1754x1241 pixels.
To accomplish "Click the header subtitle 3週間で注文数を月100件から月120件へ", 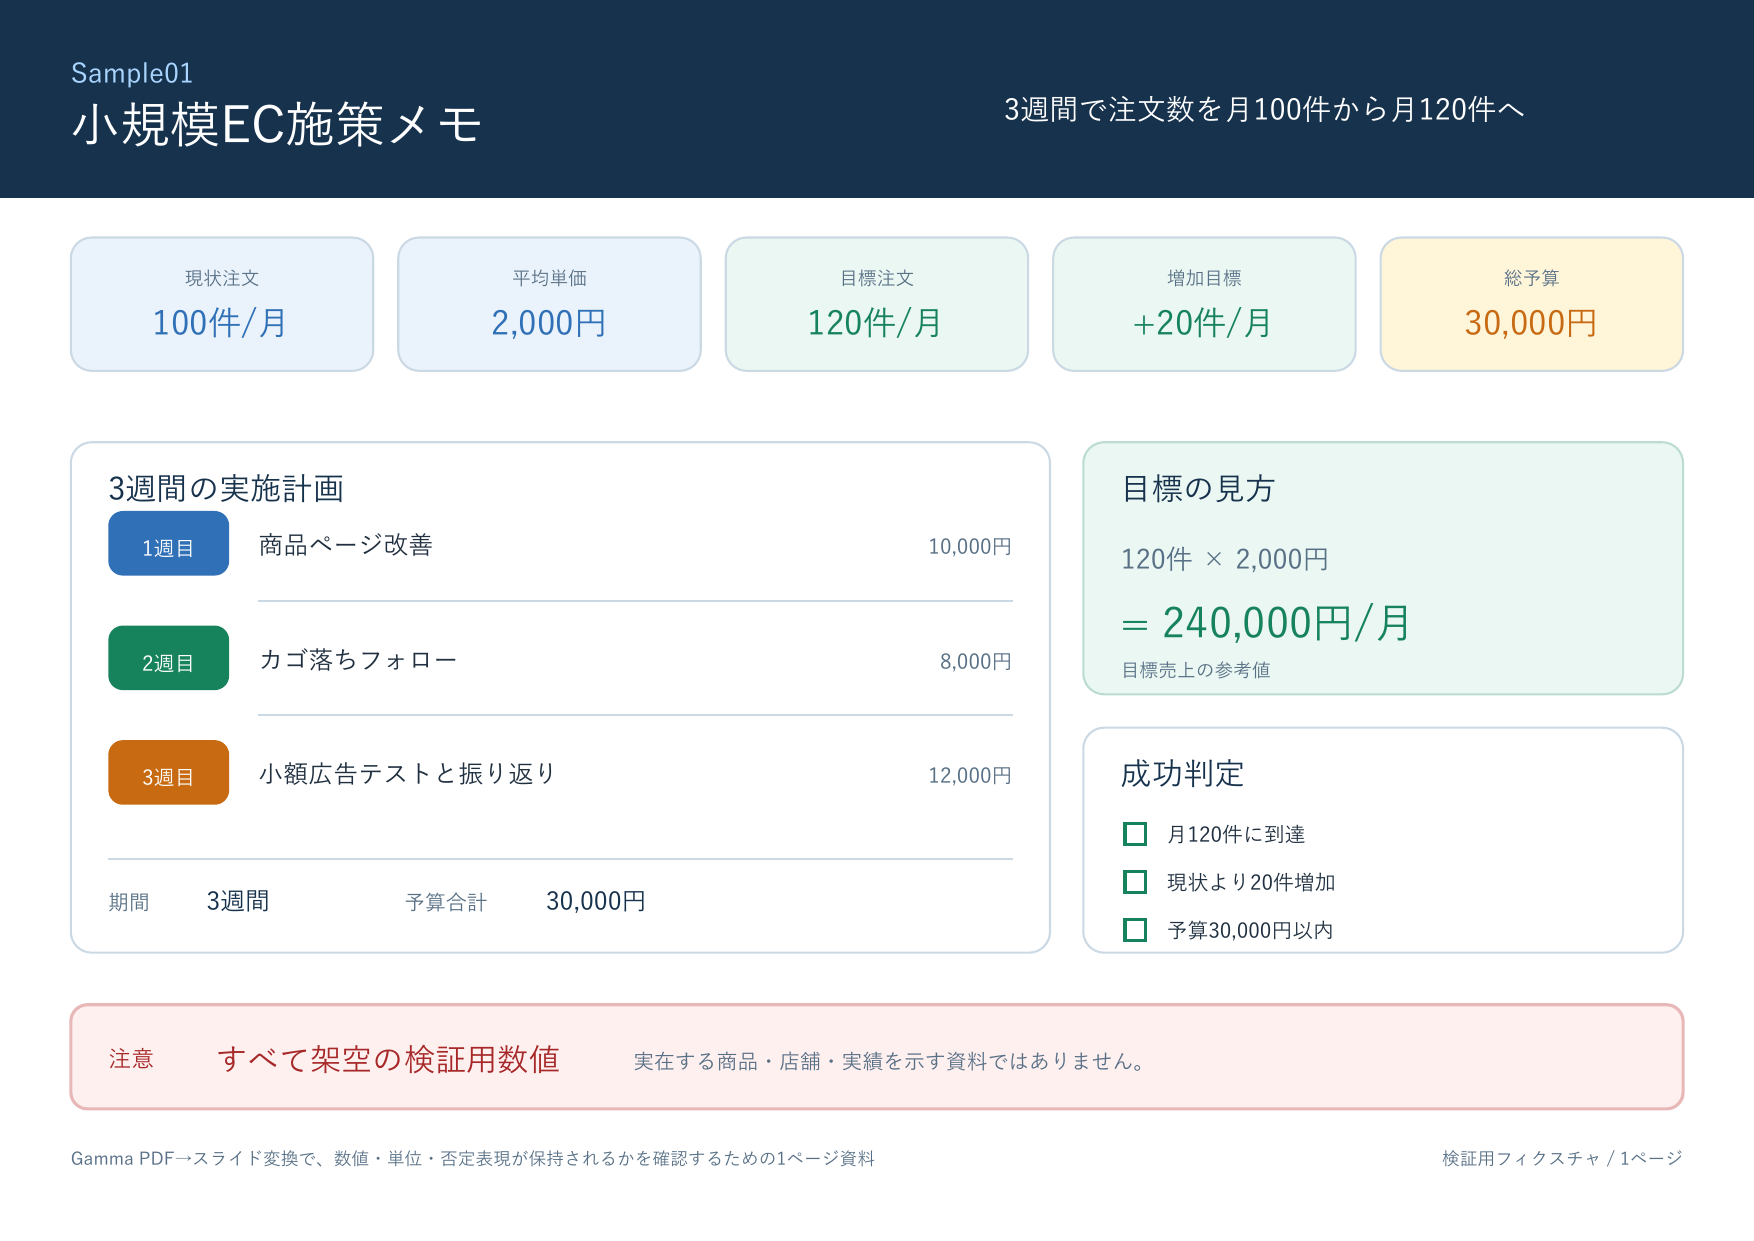I will tap(1264, 109).
